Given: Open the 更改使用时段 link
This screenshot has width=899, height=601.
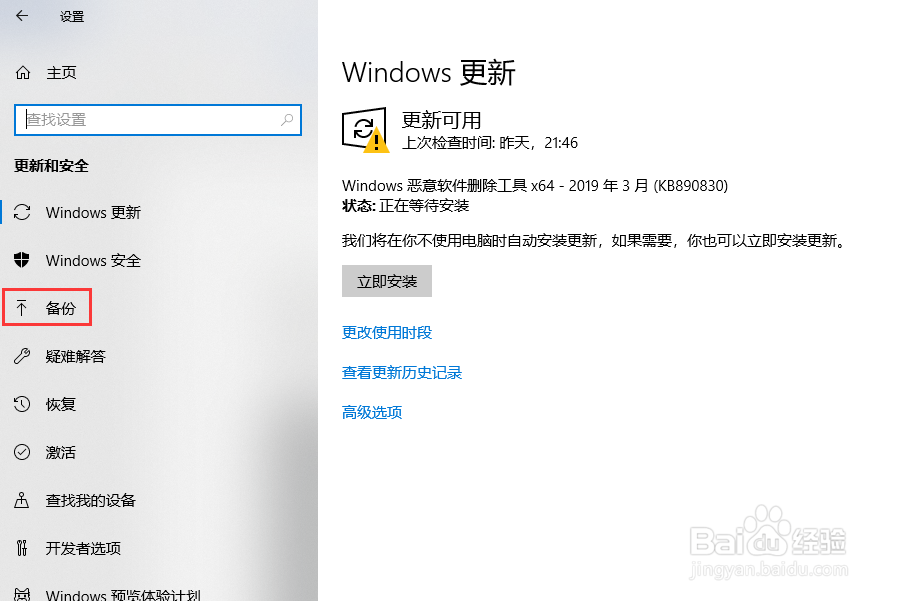Looking at the screenshot, I should pos(387,333).
